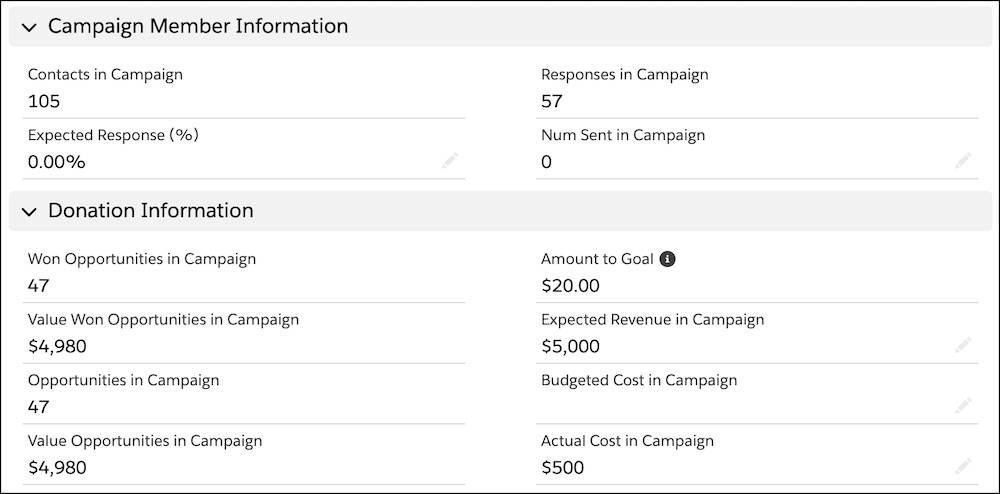The height and width of the screenshot is (494, 1000).
Task: Click Campaign Member Information section header
Action: pyautogui.click(x=198, y=27)
